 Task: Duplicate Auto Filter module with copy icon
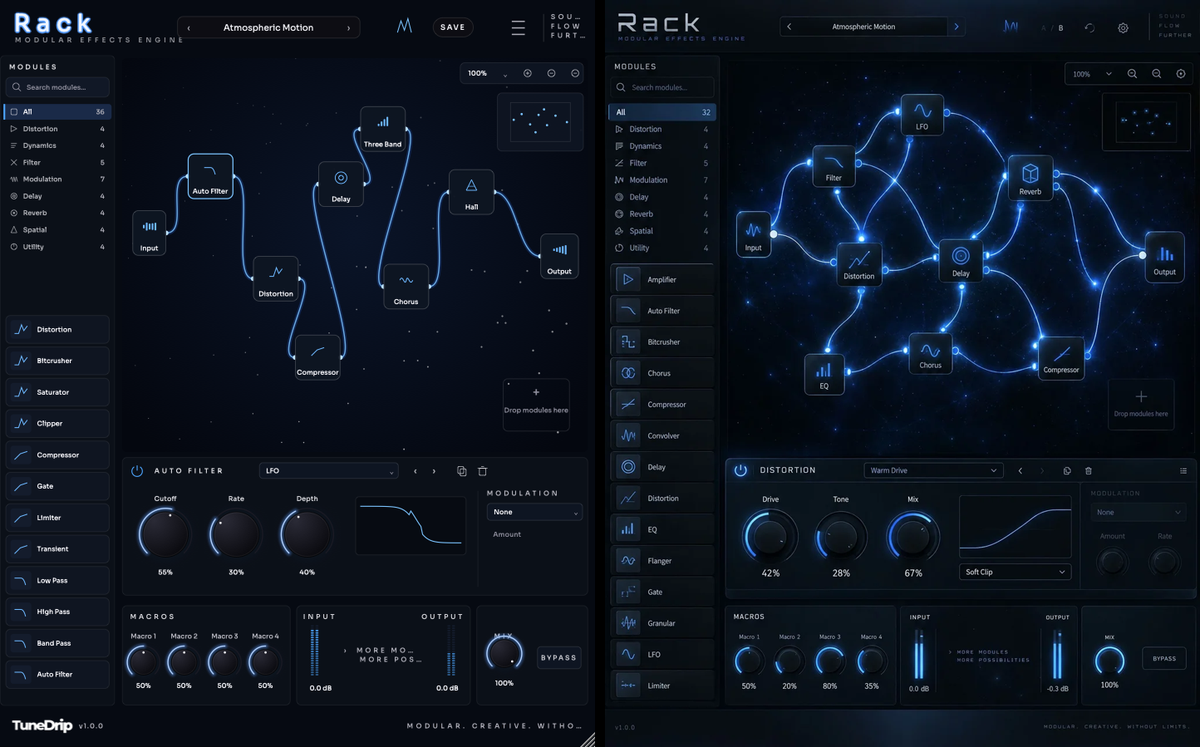coord(462,471)
